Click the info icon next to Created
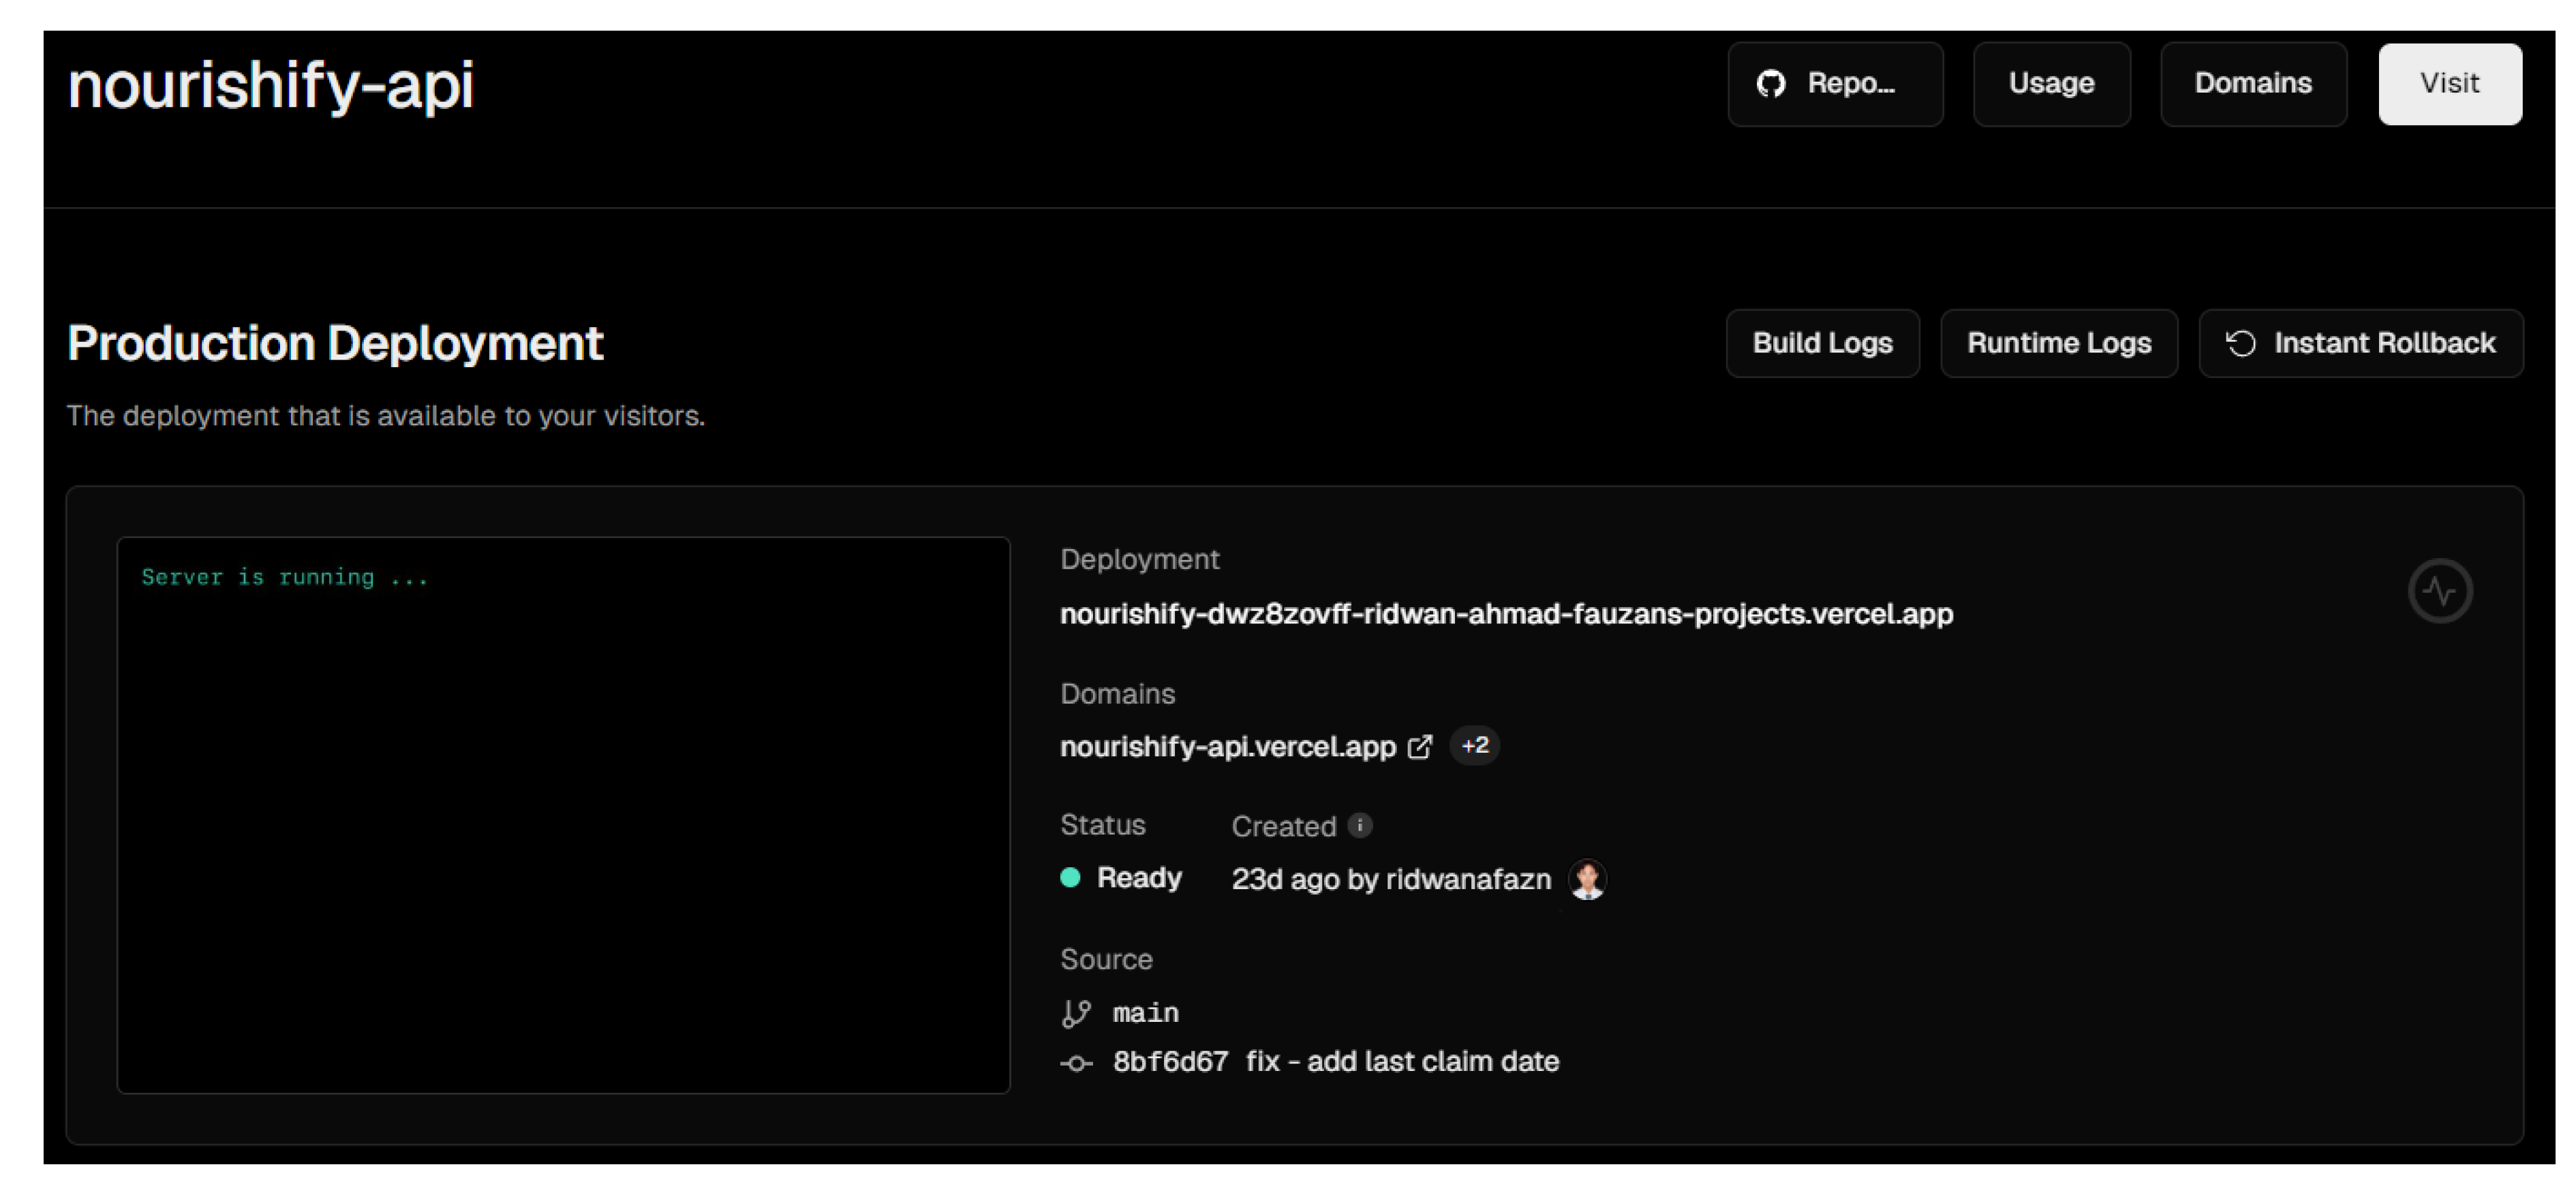This screenshot has height=1182, width=2576. [1359, 825]
